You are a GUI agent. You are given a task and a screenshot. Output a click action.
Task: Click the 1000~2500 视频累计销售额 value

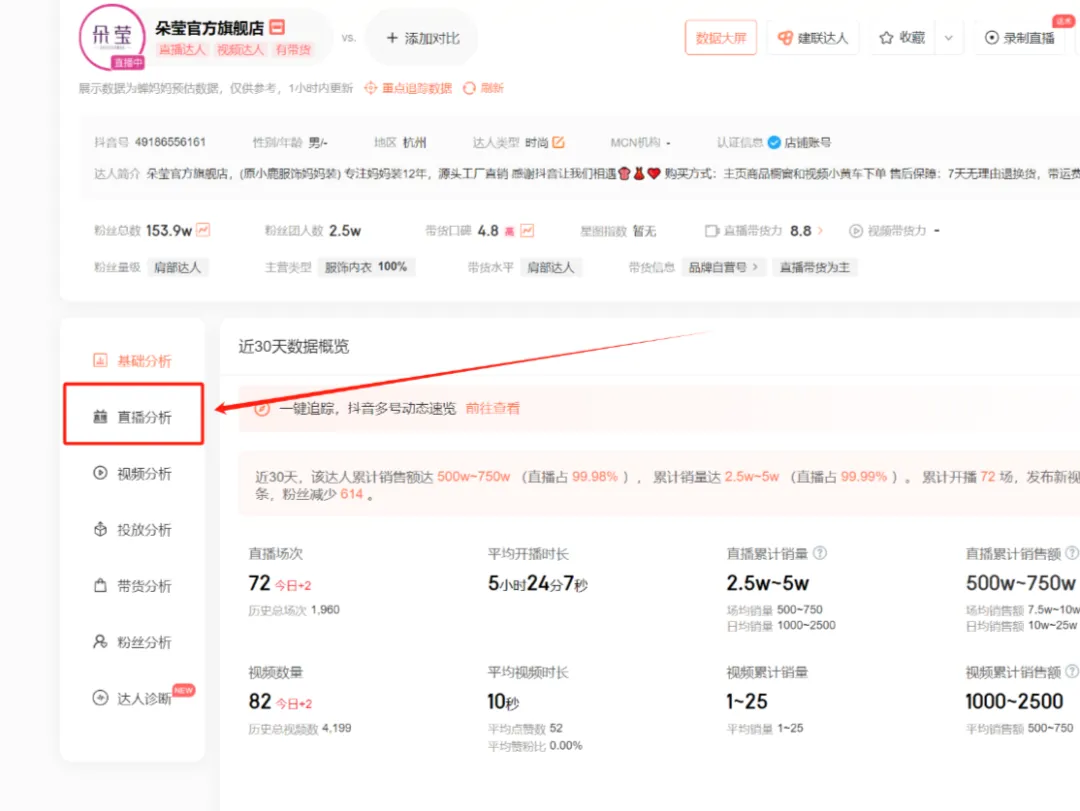[x=1014, y=701]
